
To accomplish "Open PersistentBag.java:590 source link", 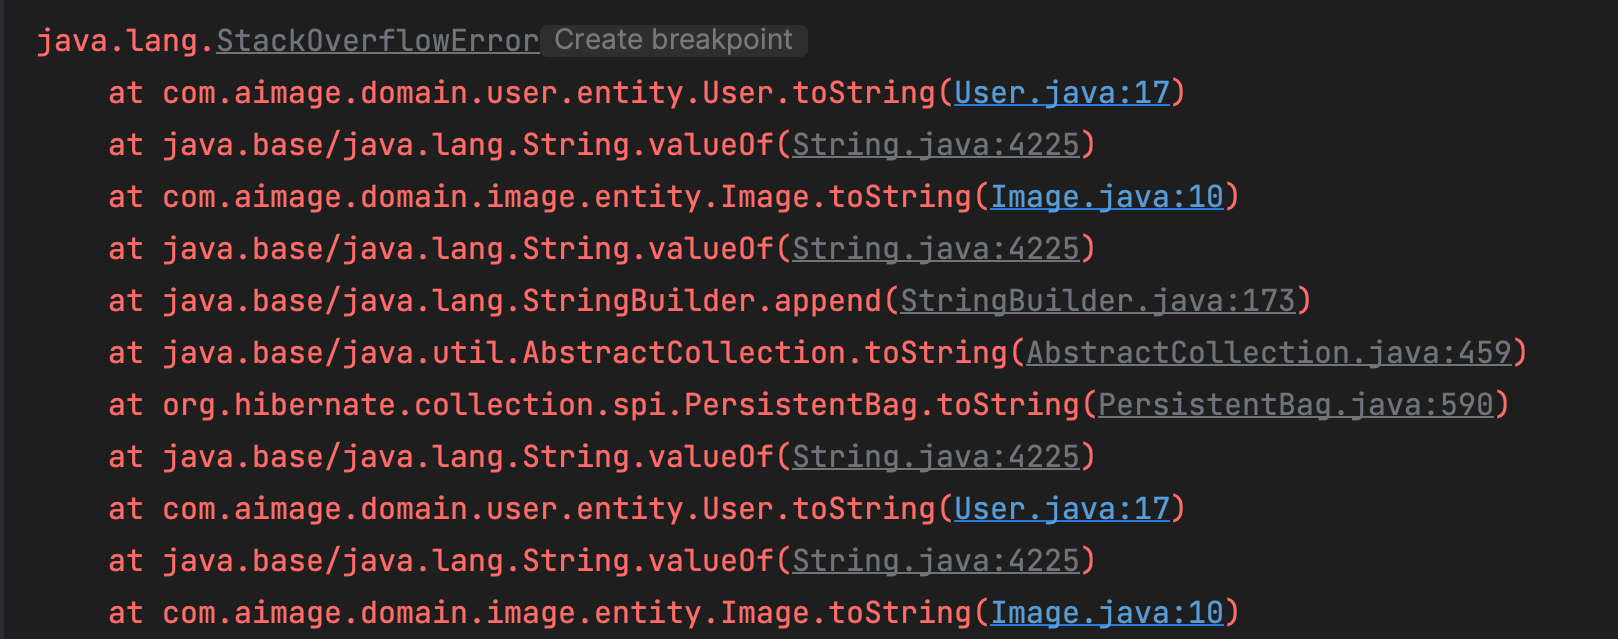I will (1295, 404).
